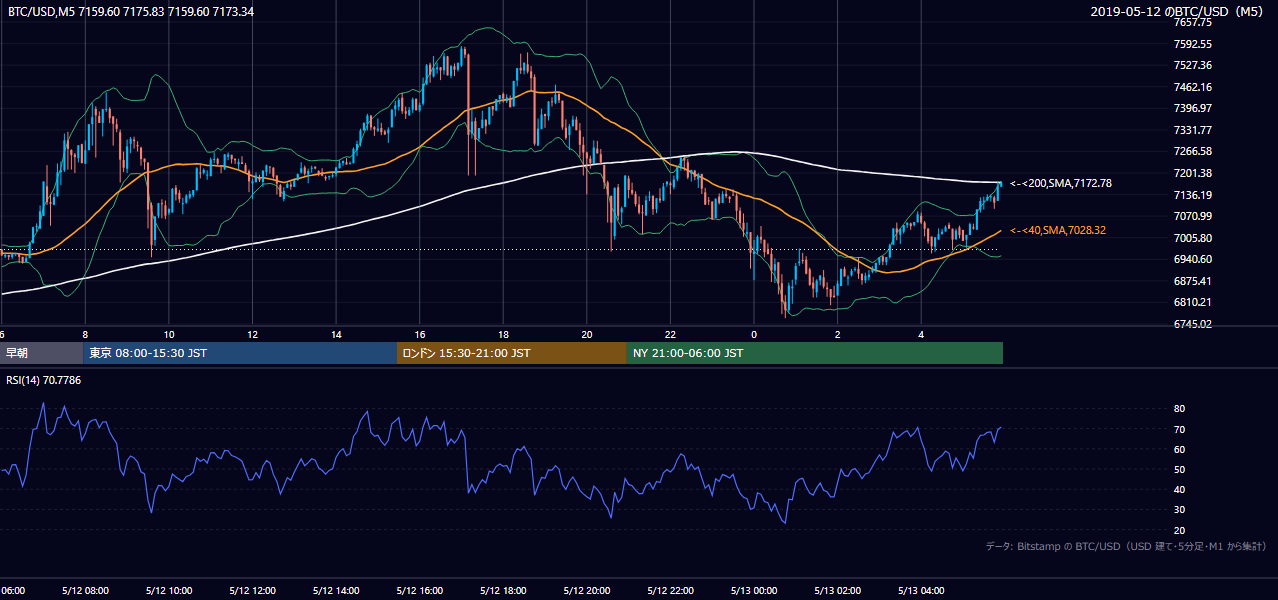Click hour label 10 under price chart
Image resolution: width=1278 pixels, height=600 pixels.
pos(169,334)
